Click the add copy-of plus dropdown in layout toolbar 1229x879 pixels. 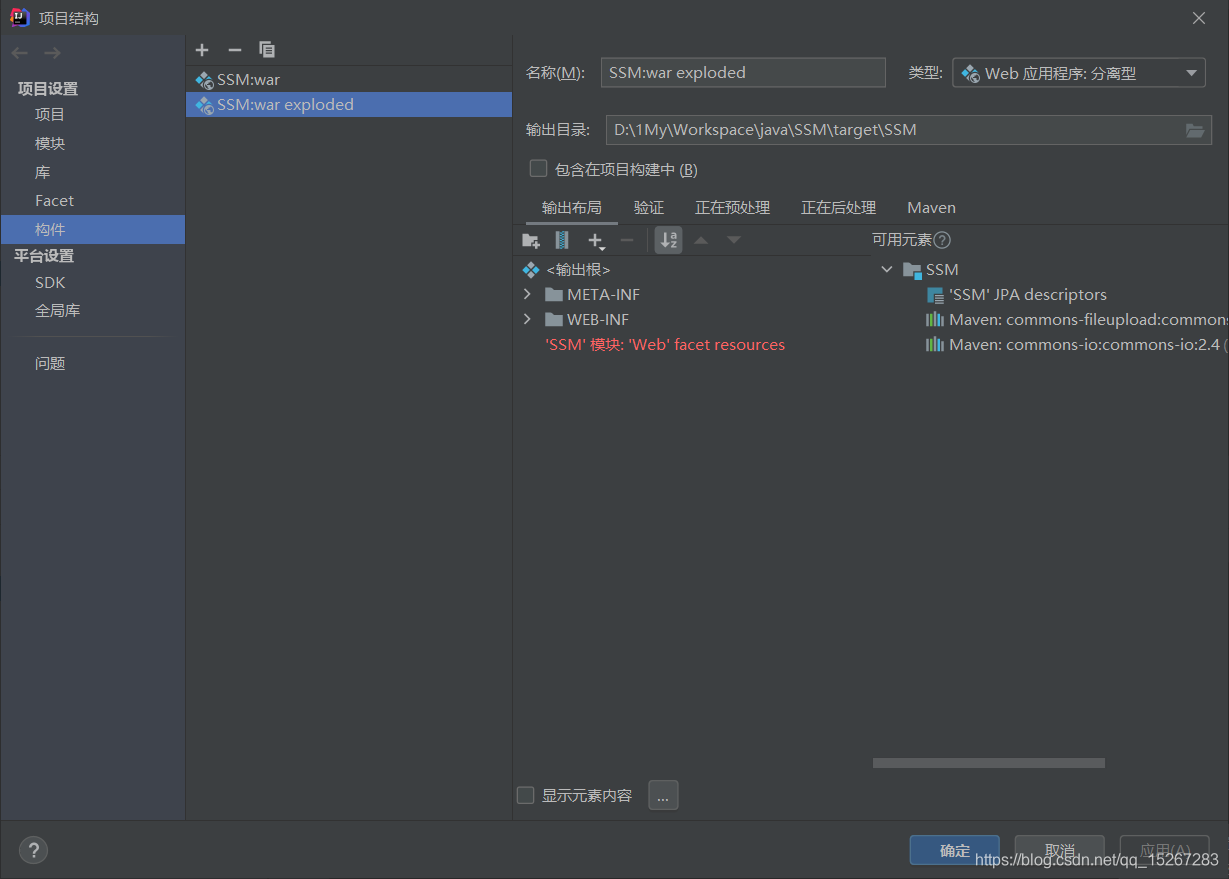596,240
